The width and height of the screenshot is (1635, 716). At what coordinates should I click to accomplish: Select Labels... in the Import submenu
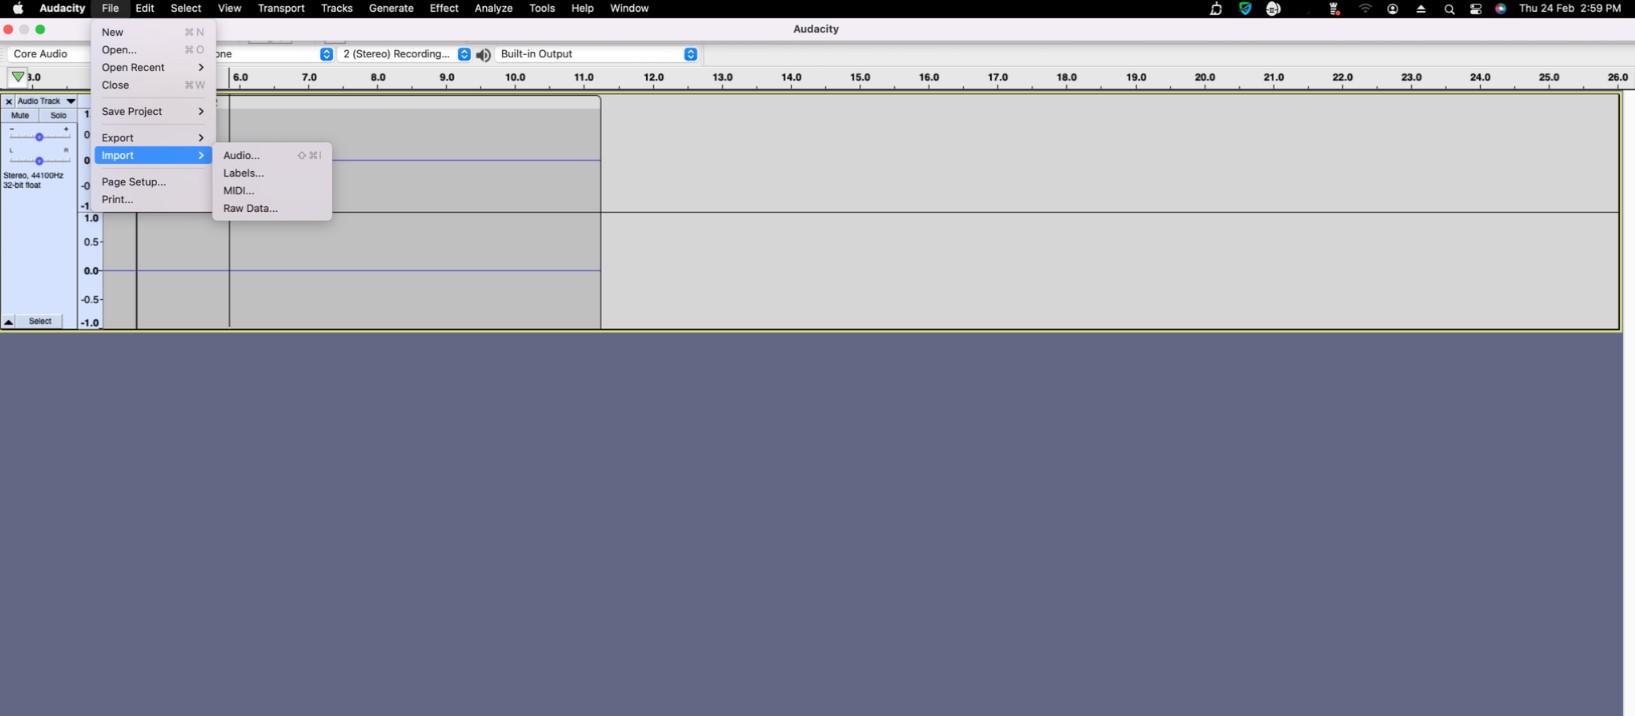pyautogui.click(x=272, y=174)
